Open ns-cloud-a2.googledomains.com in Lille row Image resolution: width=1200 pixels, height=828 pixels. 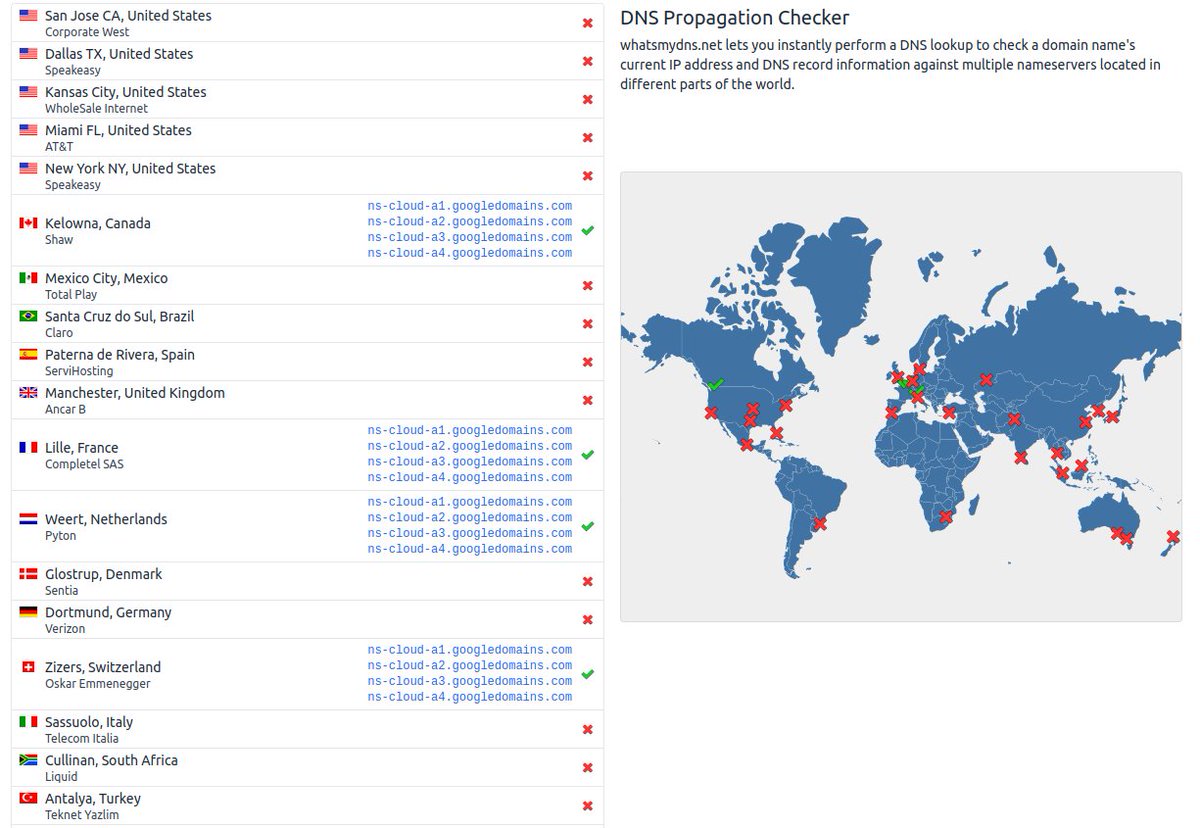click(x=470, y=446)
